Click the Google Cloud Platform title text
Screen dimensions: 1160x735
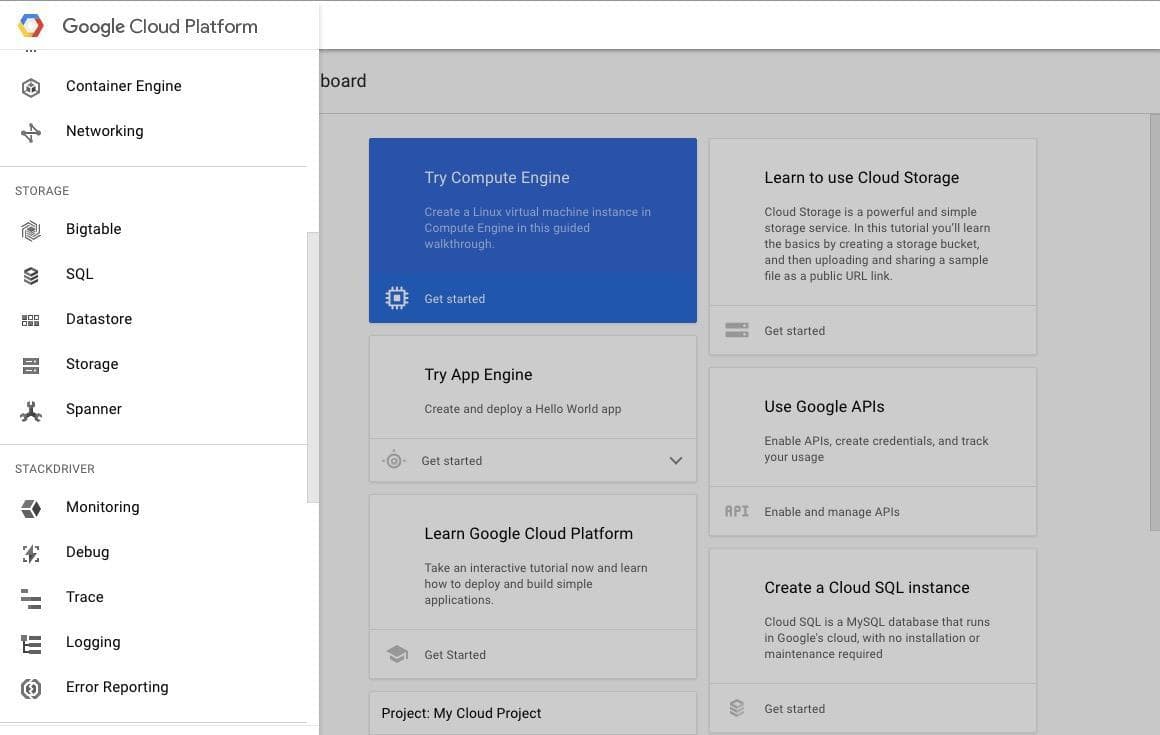pos(160,27)
